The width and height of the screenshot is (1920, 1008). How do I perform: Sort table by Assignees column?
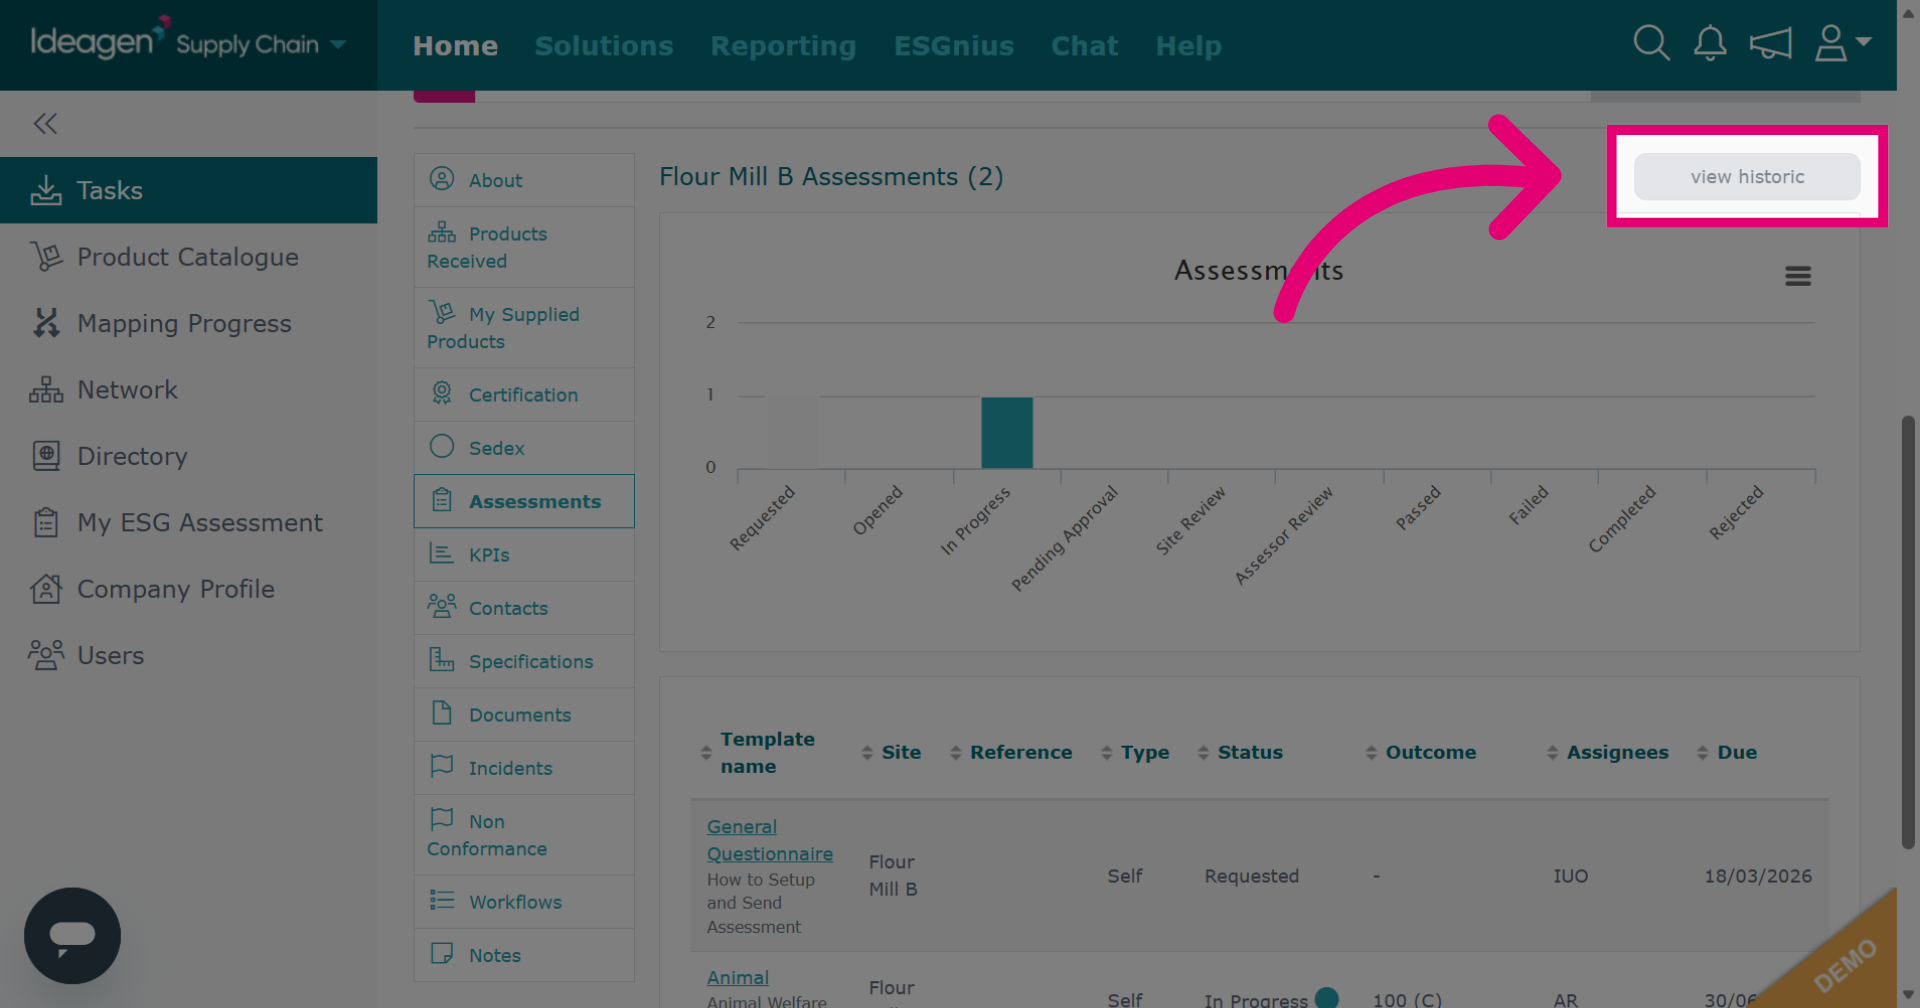click(x=1608, y=752)
